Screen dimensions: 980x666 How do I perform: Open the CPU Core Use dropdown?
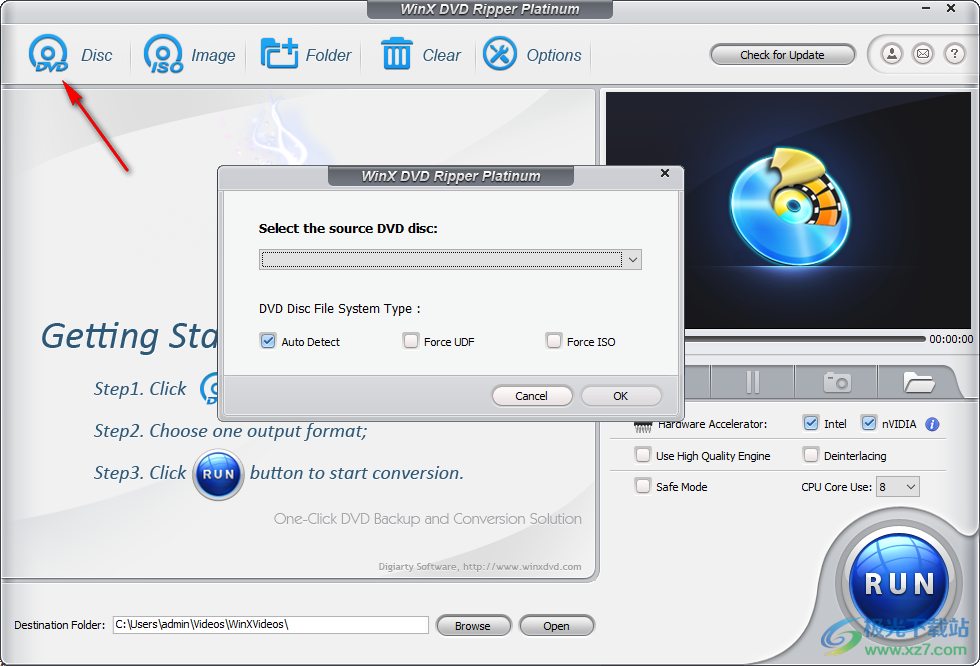tap(897, 486)
